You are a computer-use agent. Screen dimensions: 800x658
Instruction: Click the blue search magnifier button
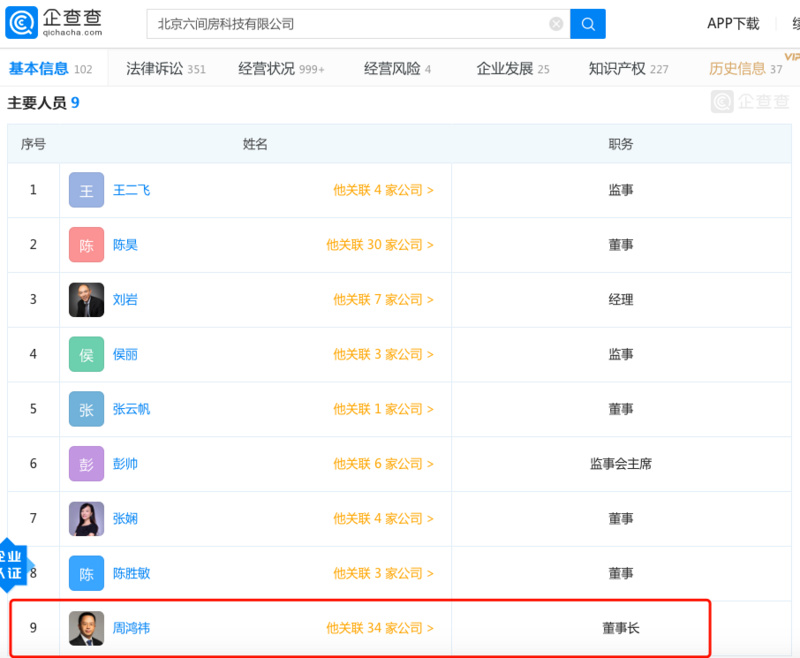click(x=588, y=24)
